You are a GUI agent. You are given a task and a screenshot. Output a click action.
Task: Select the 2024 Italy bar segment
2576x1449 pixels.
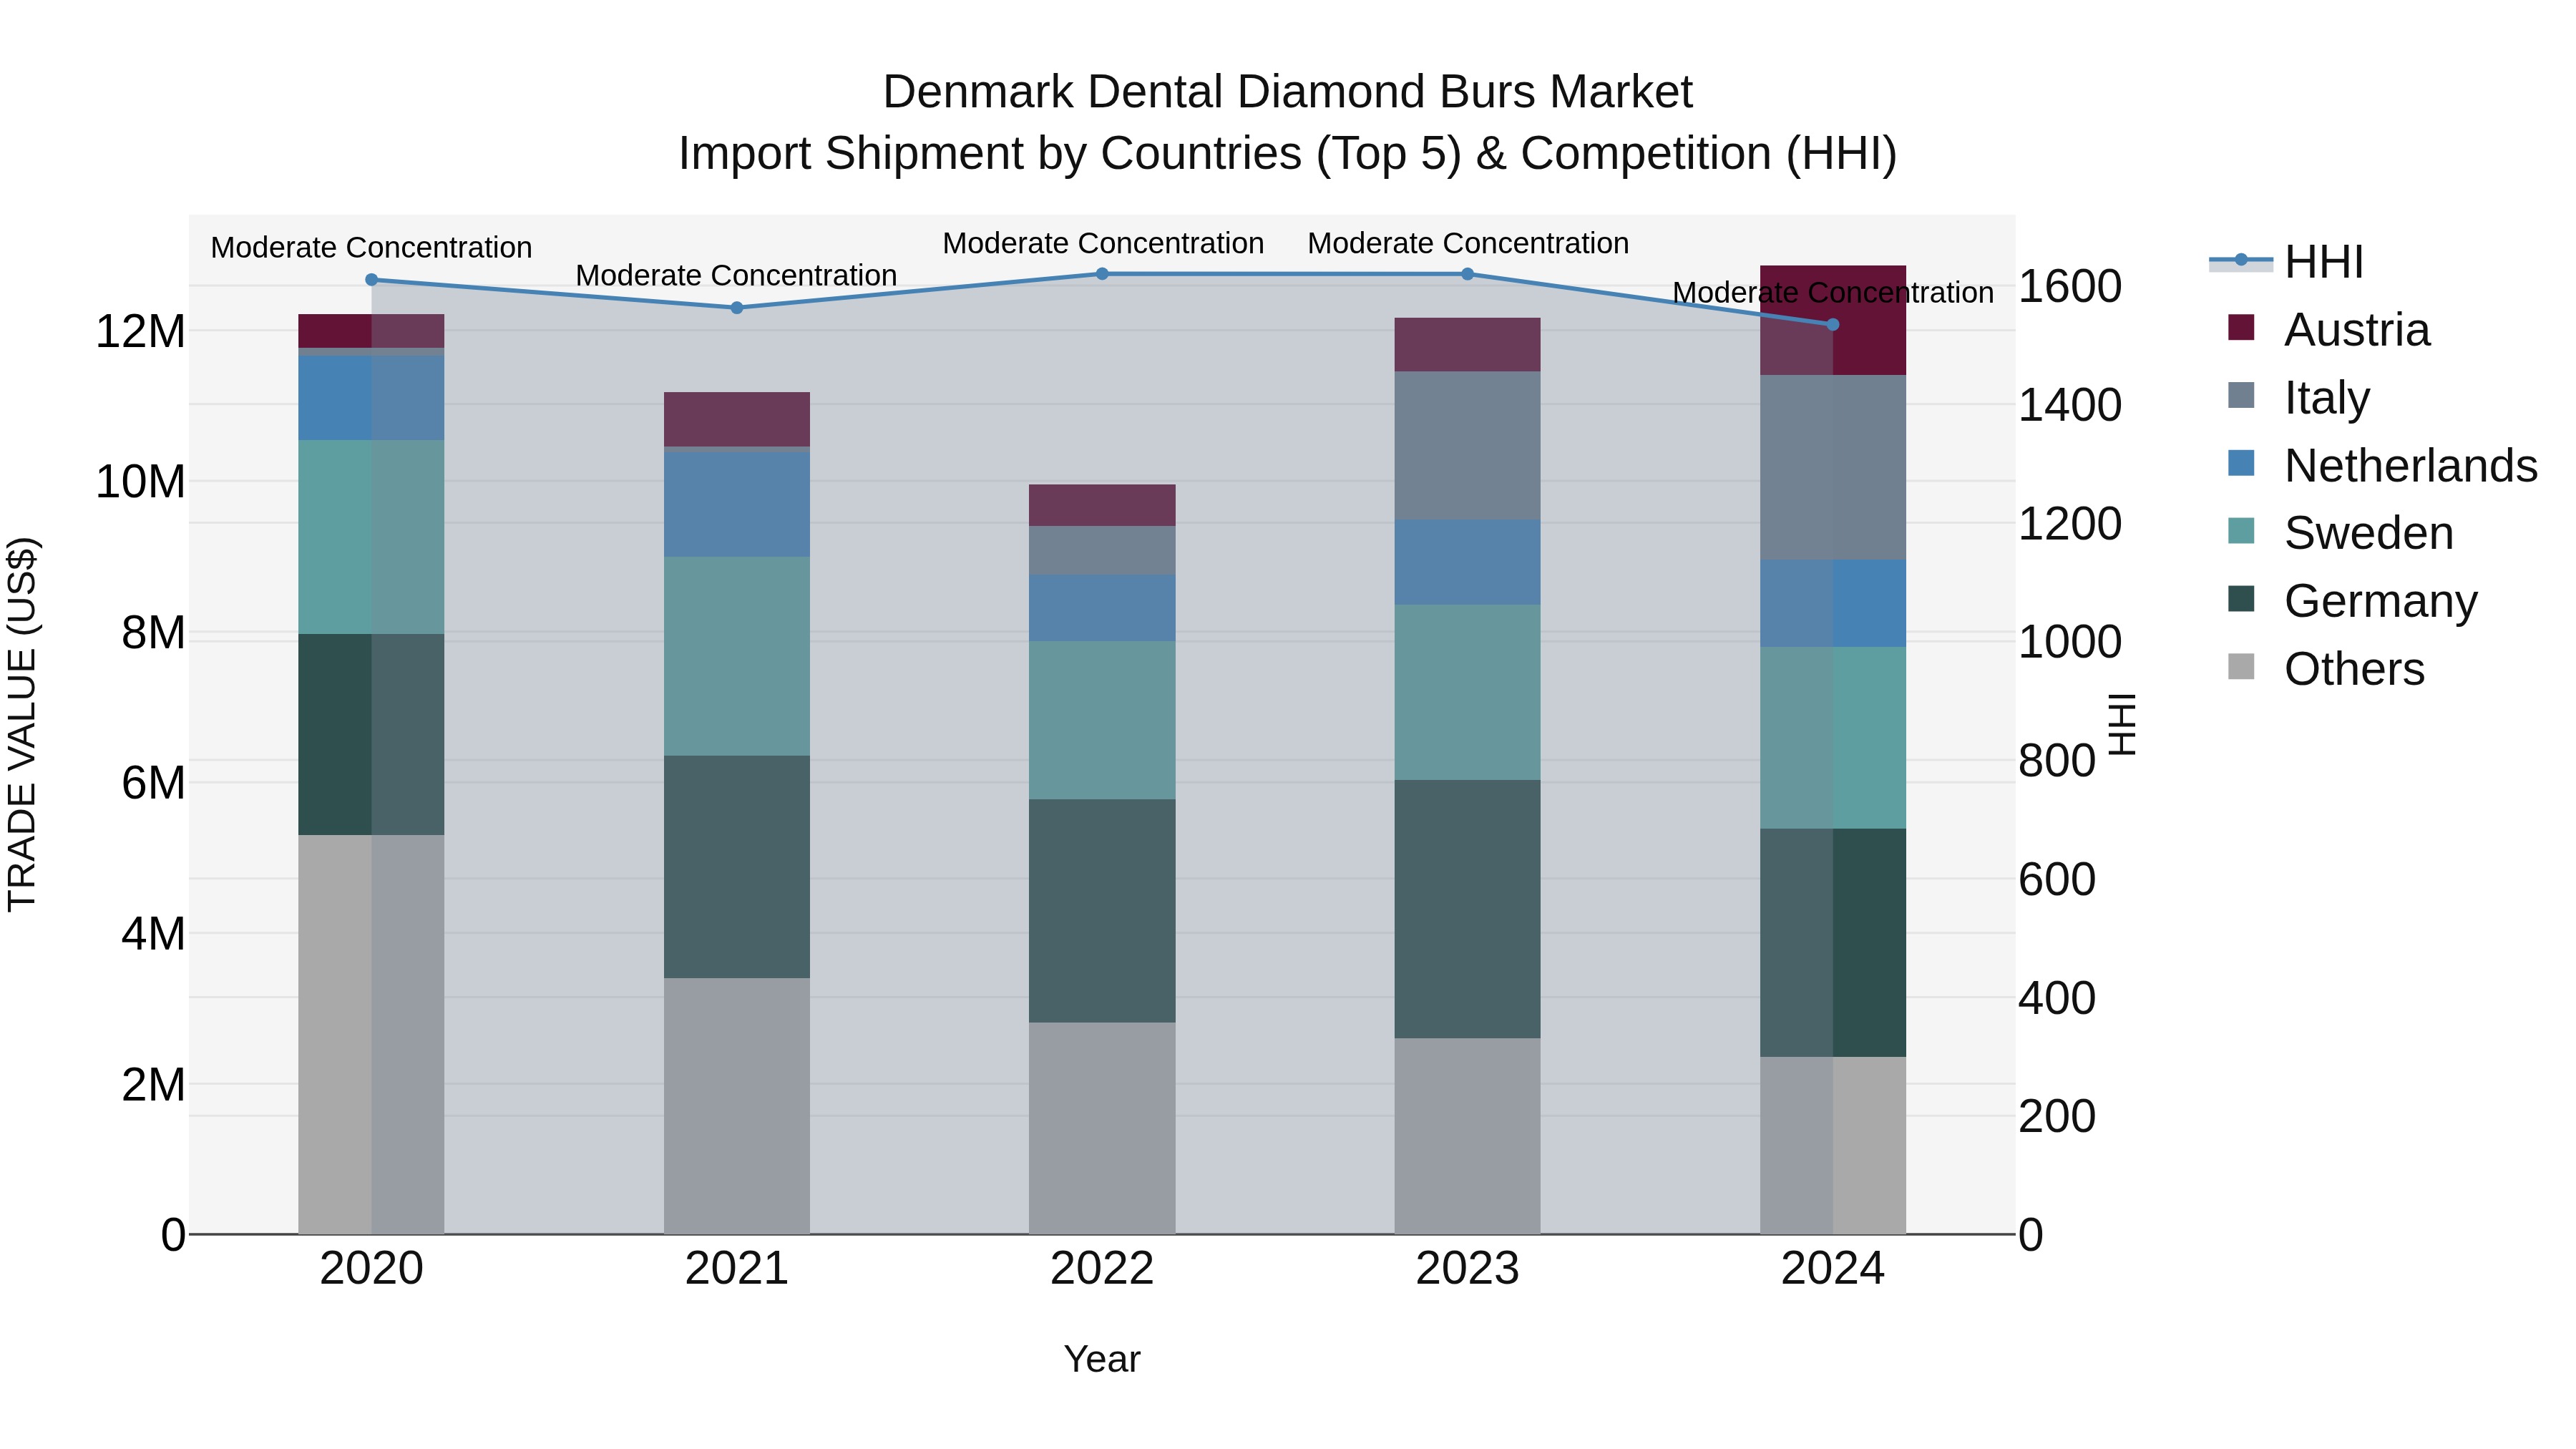(x=1833, y=468)
